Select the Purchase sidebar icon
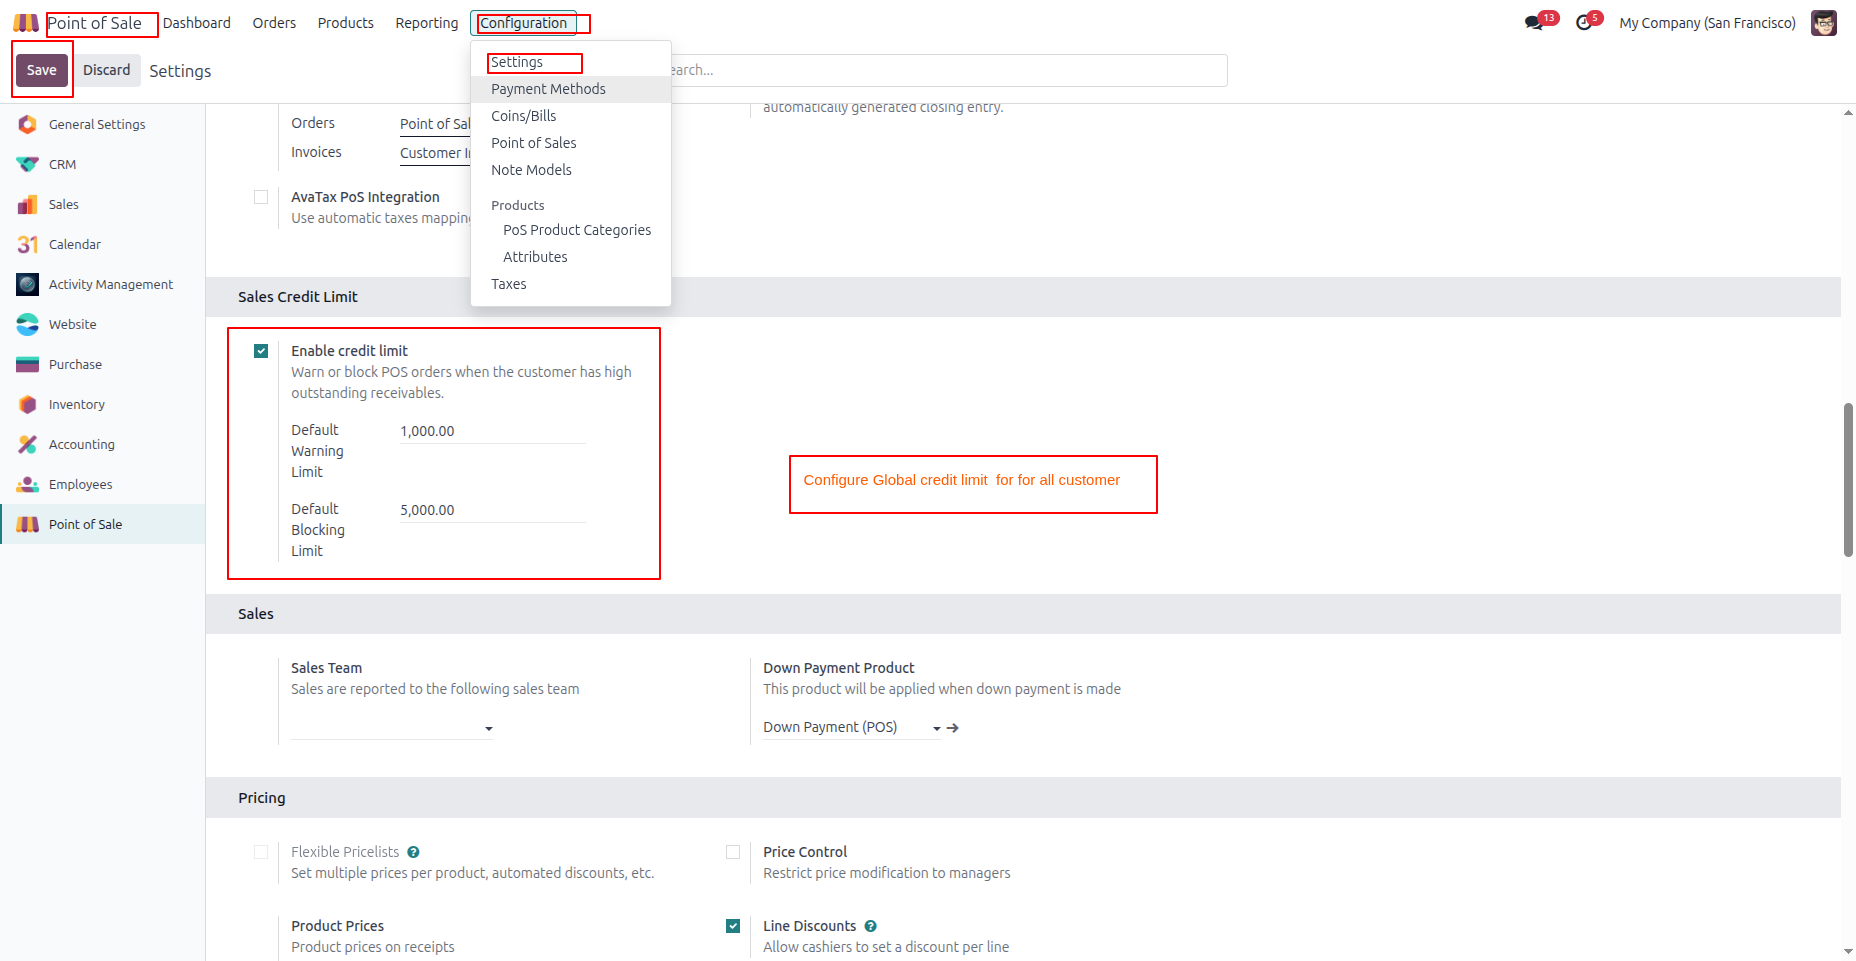Viewport: 1856px width, 961px height. (27, 364)
